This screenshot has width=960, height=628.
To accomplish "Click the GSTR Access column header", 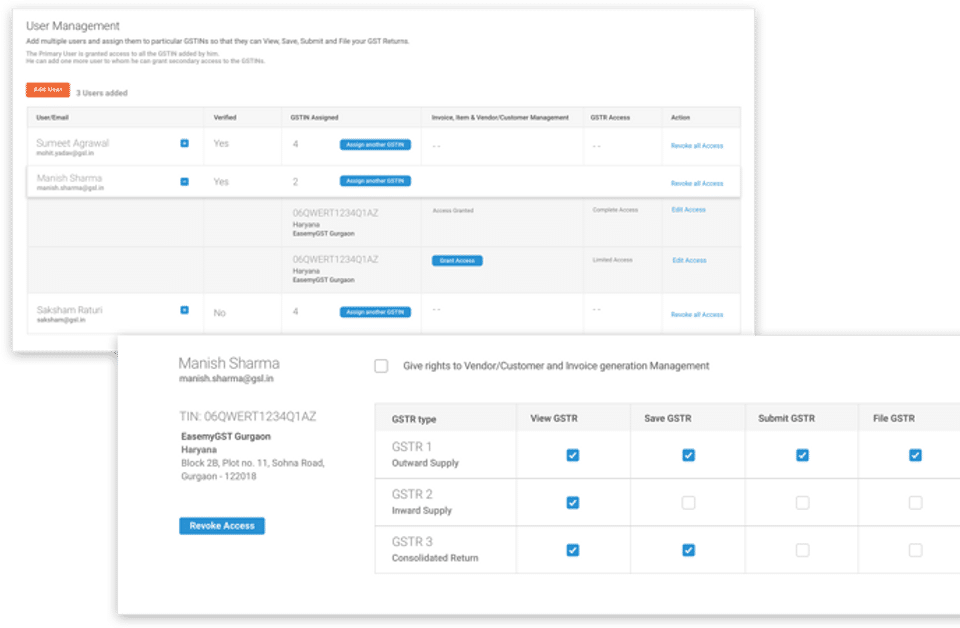I will [x=610, y=118].
